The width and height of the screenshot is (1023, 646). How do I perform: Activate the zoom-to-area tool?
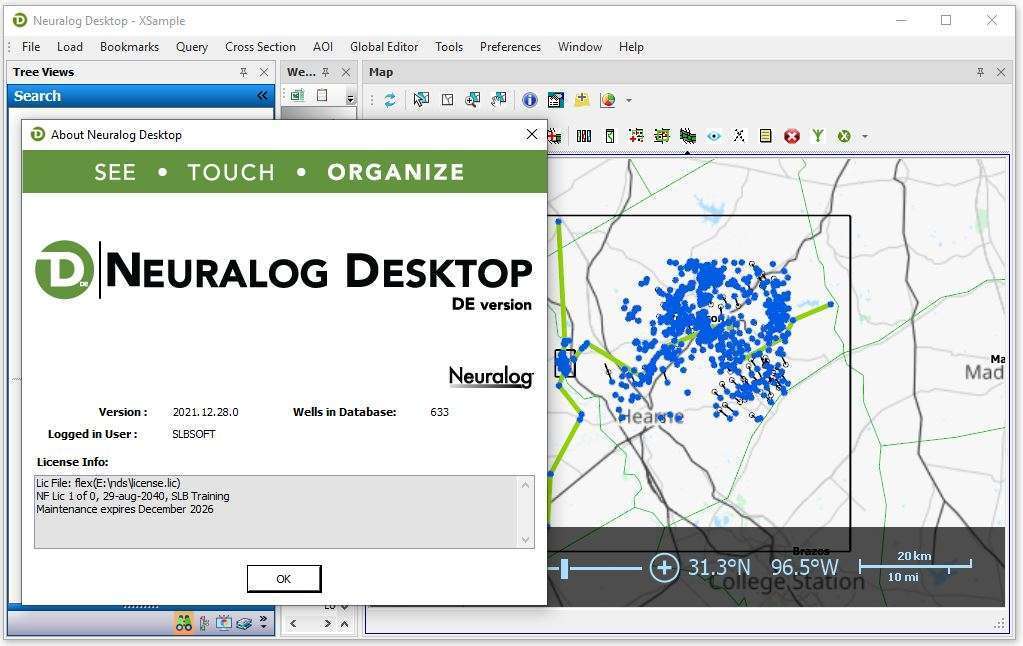point(472,100)
